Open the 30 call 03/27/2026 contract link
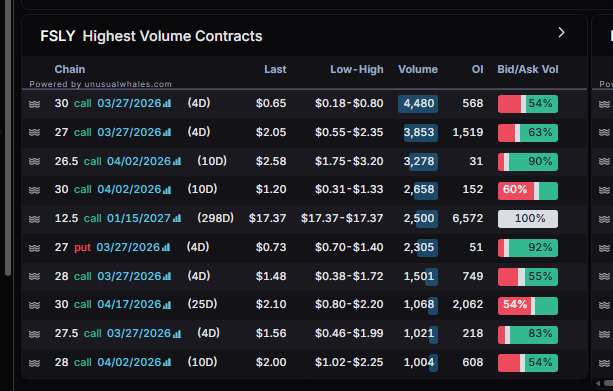 click(108, 103)
